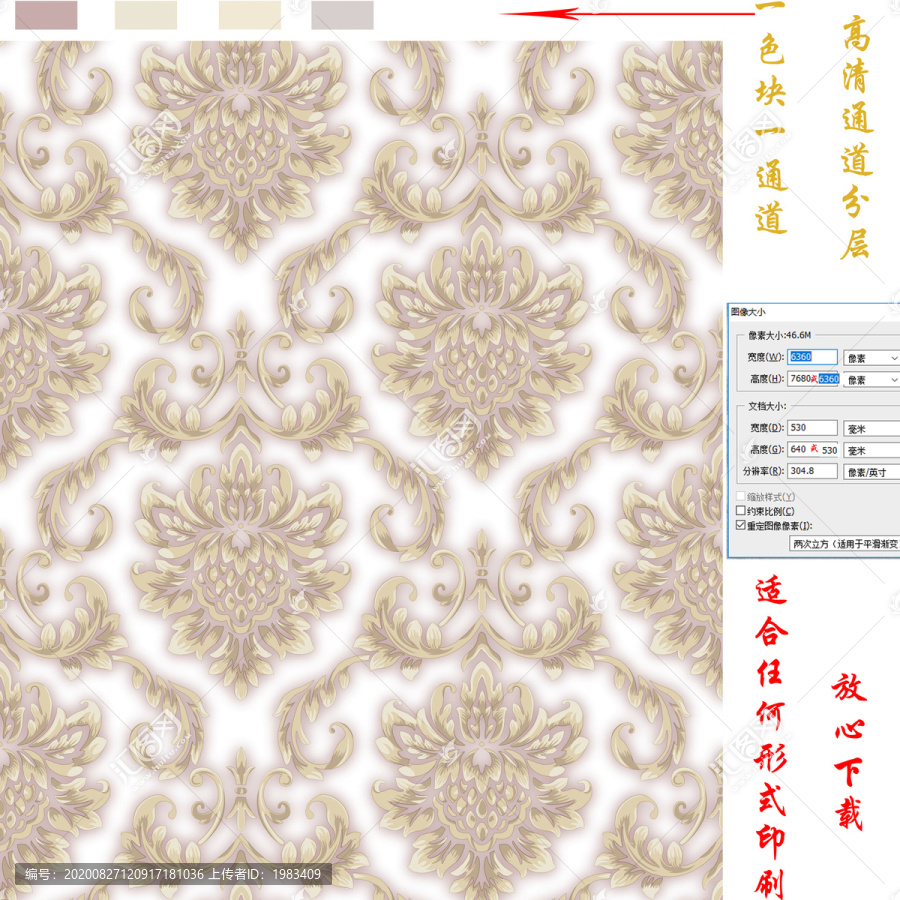Click the pixel width field showing 6360
The height and width of the screenshot is (900, 900).
point(812,357)
